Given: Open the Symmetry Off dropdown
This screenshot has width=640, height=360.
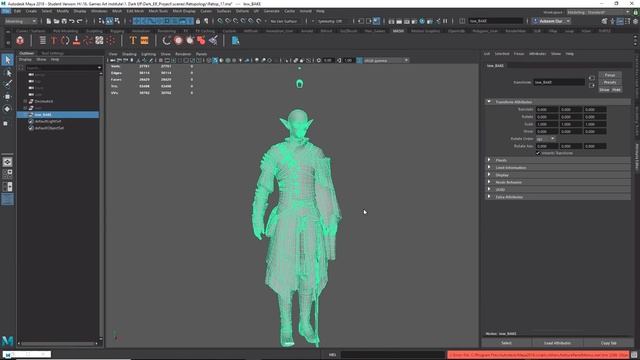Looking at the screenshot, I should 332,21.
